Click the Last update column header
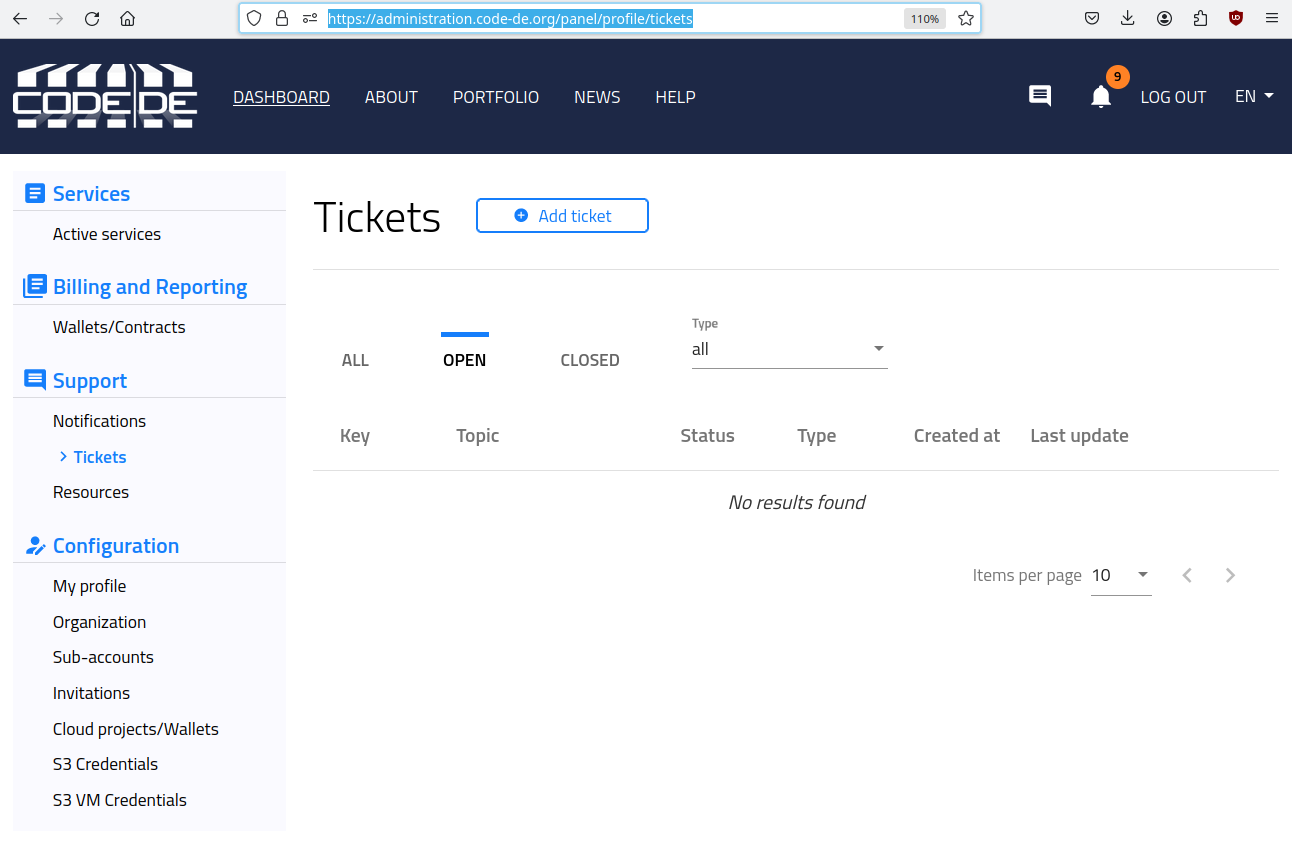The width and height of the screenshot is (1292, 864). tap(1079, 436)
